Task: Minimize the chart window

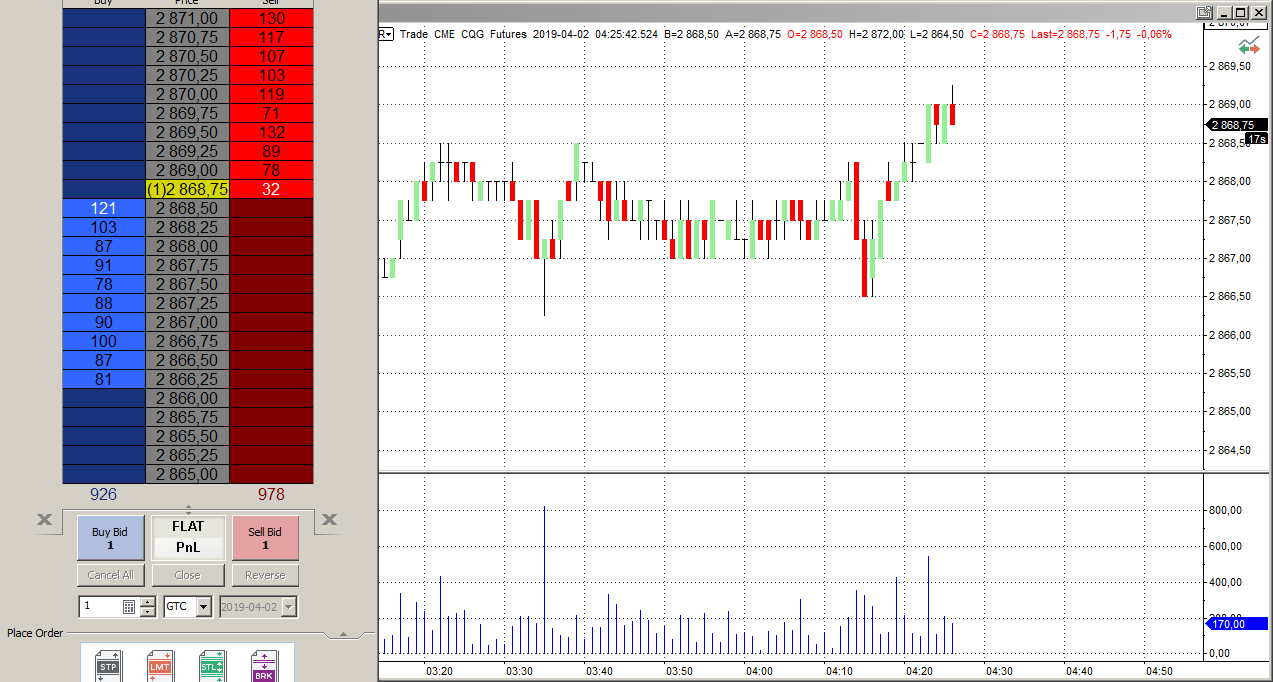Action: tap(1223, 12)
